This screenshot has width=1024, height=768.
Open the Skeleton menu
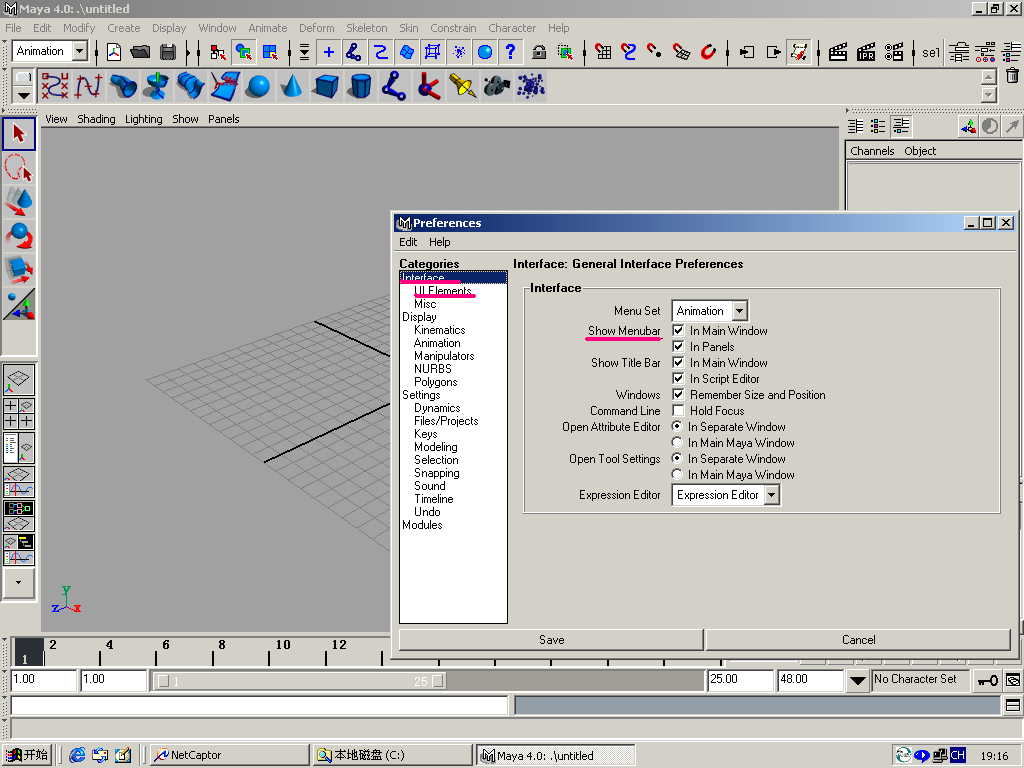[x=366, y=28]
